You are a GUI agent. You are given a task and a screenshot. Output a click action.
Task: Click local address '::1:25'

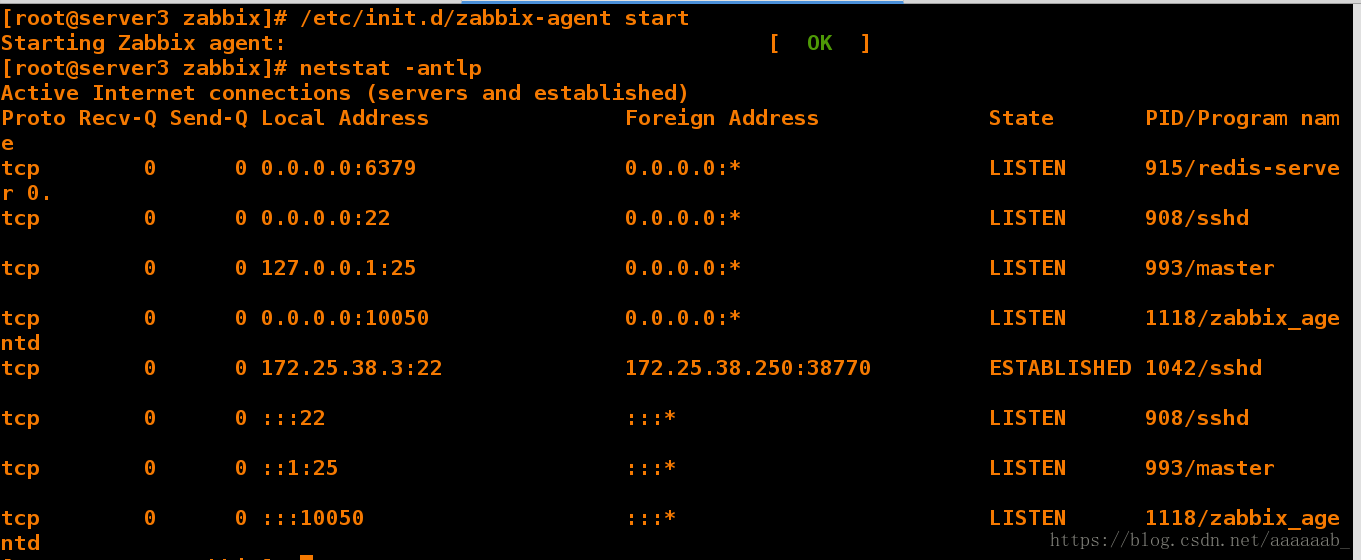tap(299, 468)
